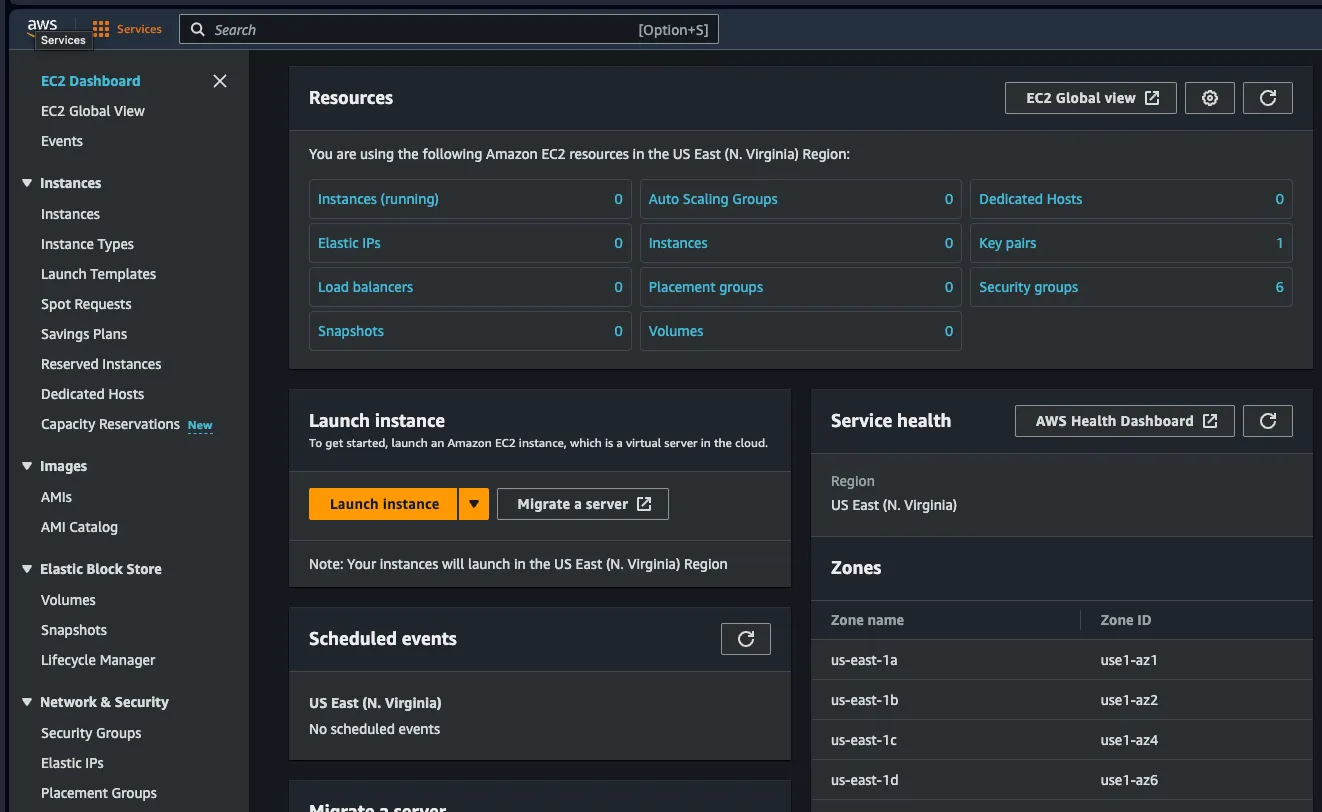1322x812 pixels.
Task: Click the search magnifier icon
Action: click(198, 30)
